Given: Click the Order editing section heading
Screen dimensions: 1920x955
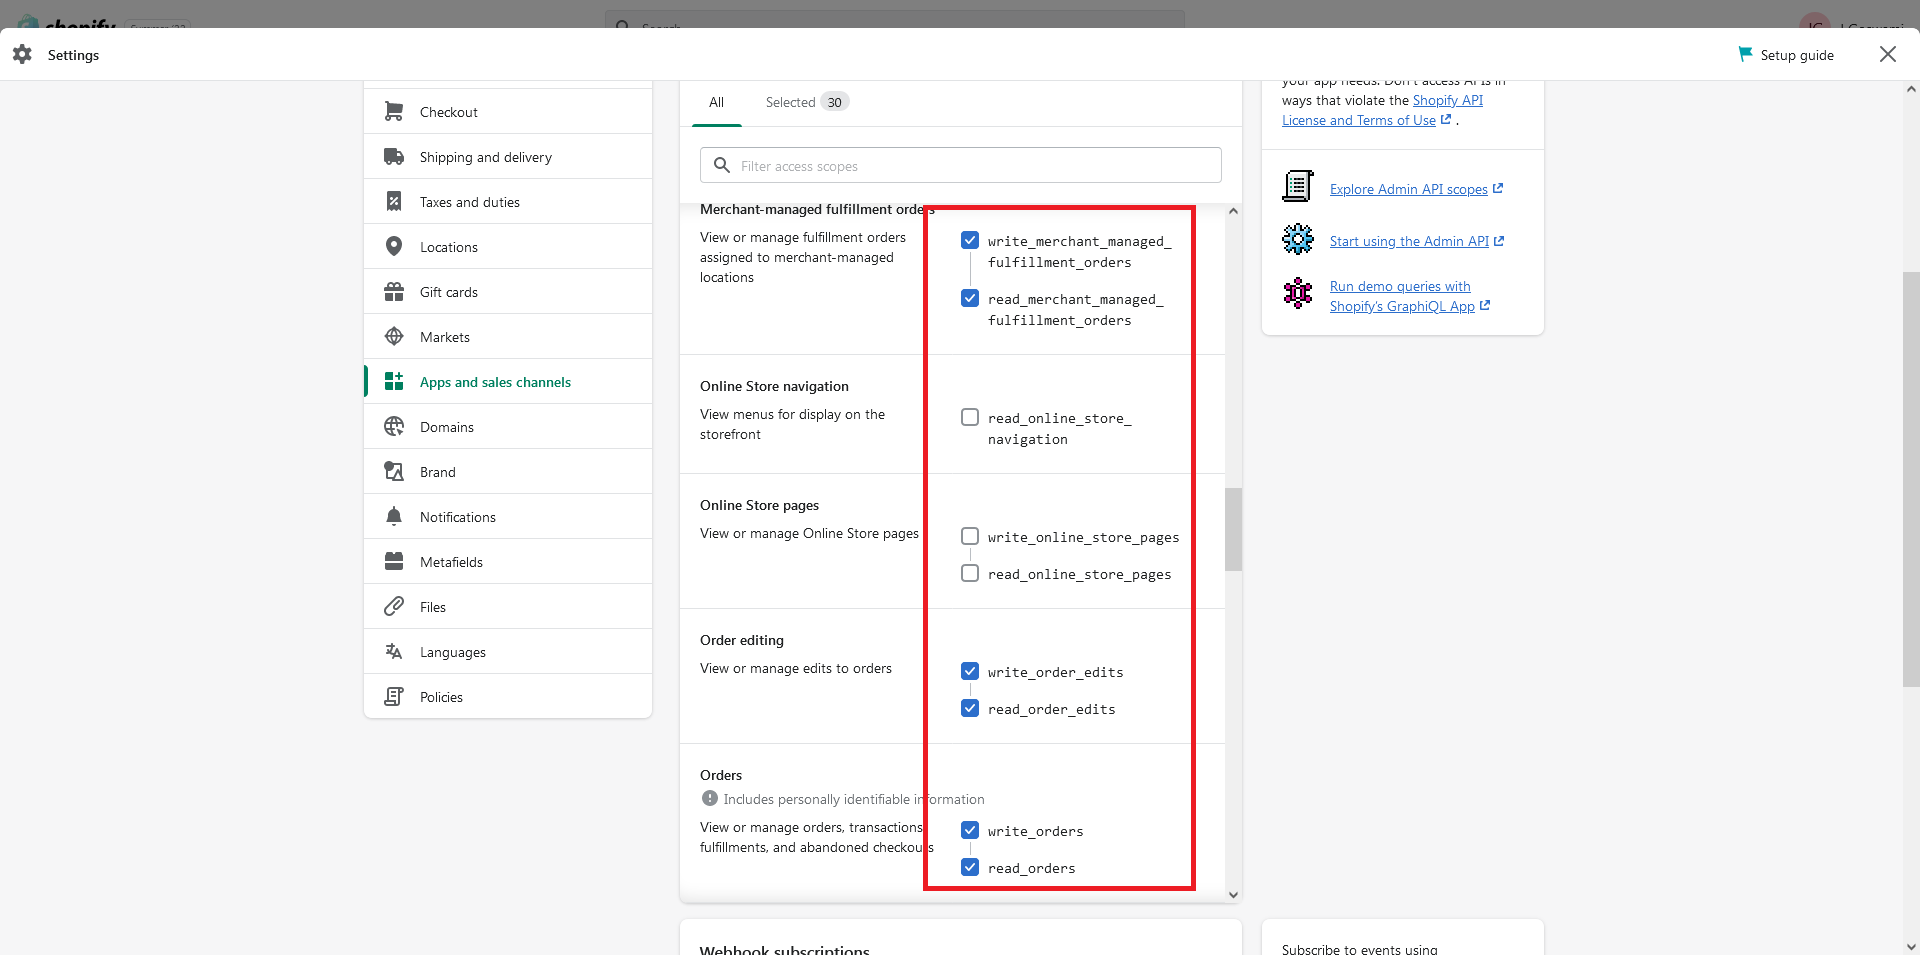Looking at the screenshot, I should pyautogui.click(x=742, y=640).
